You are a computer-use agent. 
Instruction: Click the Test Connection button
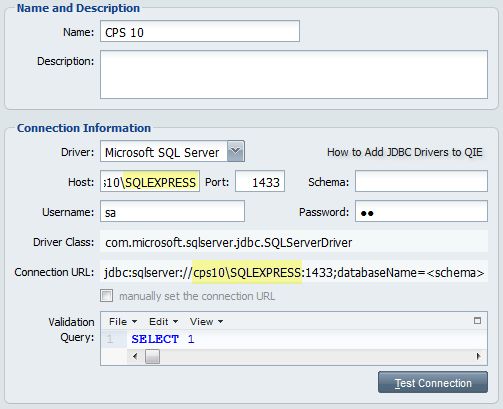pos(433,382)
